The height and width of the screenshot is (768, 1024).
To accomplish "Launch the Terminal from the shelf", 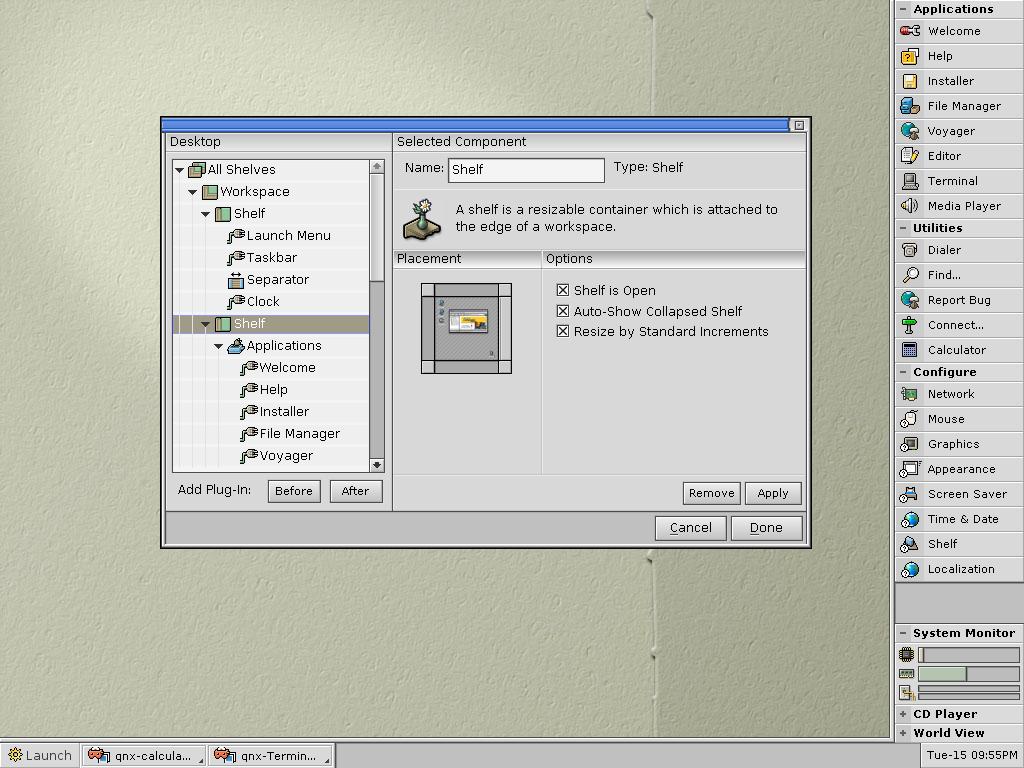I will coord(910,181).
